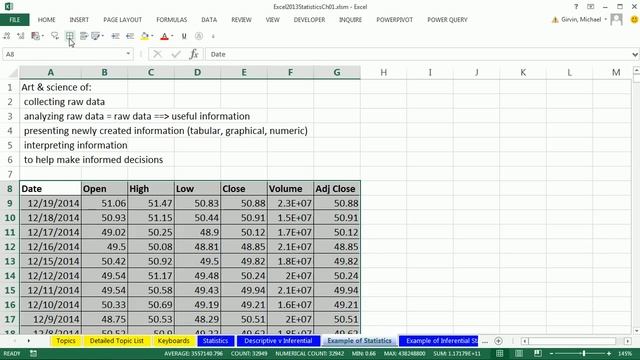
Task: Open Excel Help question mark icon
Action: (x=576, y=7)
